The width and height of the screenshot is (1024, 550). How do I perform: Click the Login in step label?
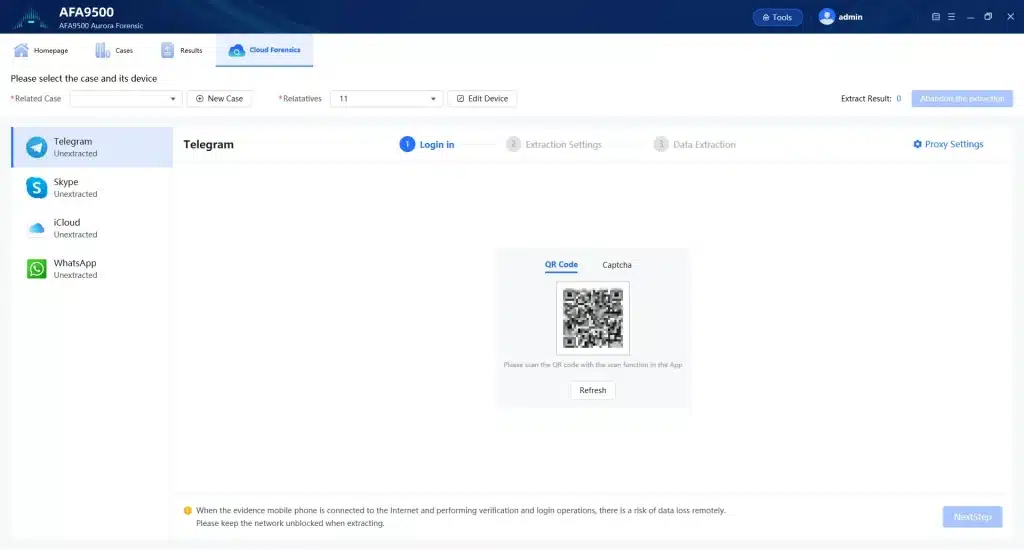(437, 144)
